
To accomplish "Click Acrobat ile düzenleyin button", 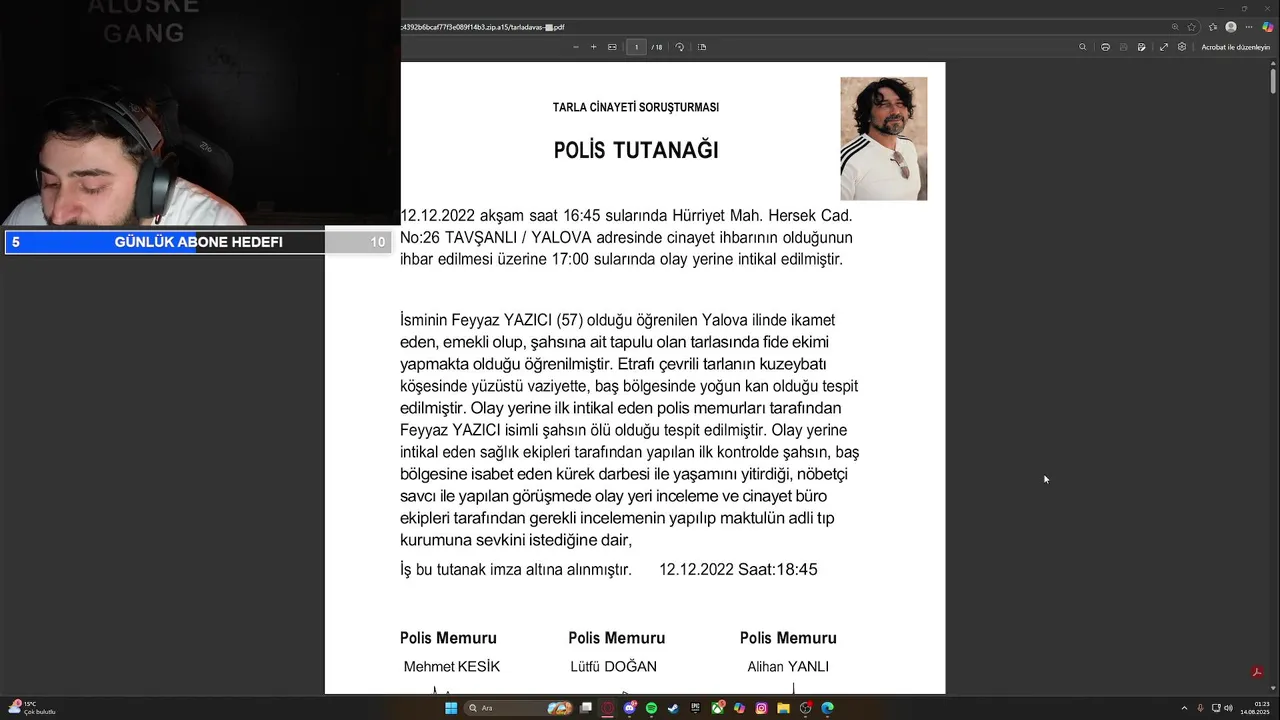I will click(1236, 47).
